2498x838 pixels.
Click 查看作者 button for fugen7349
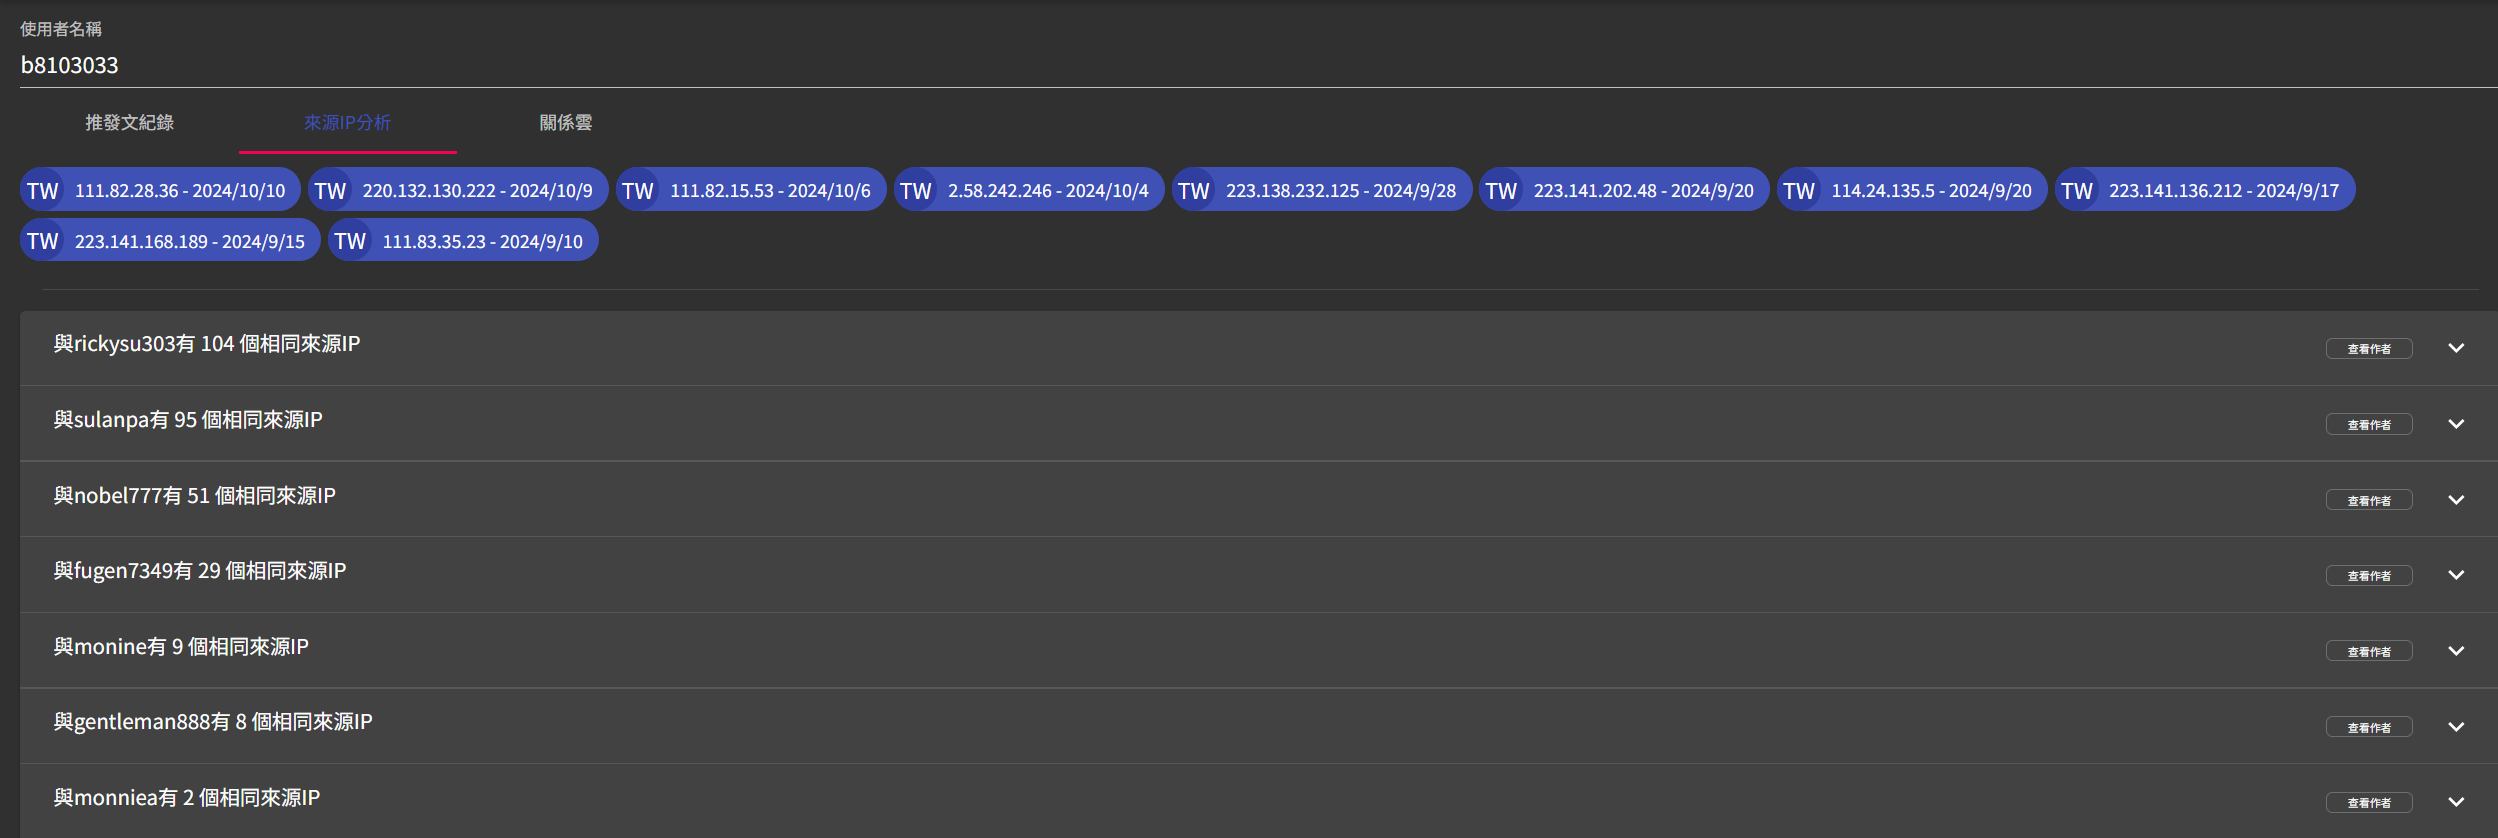2368,576
